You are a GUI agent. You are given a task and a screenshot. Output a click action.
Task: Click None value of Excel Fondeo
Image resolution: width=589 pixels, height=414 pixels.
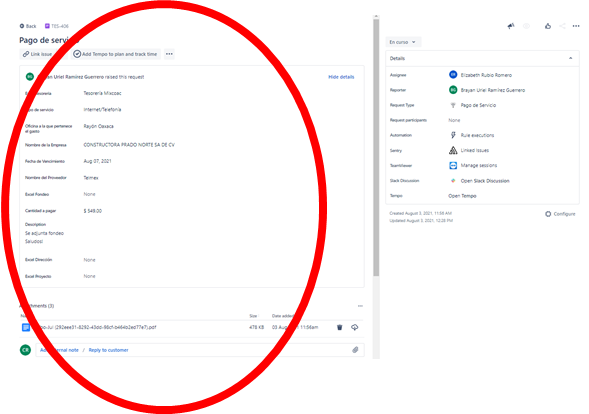pos(89,194)
